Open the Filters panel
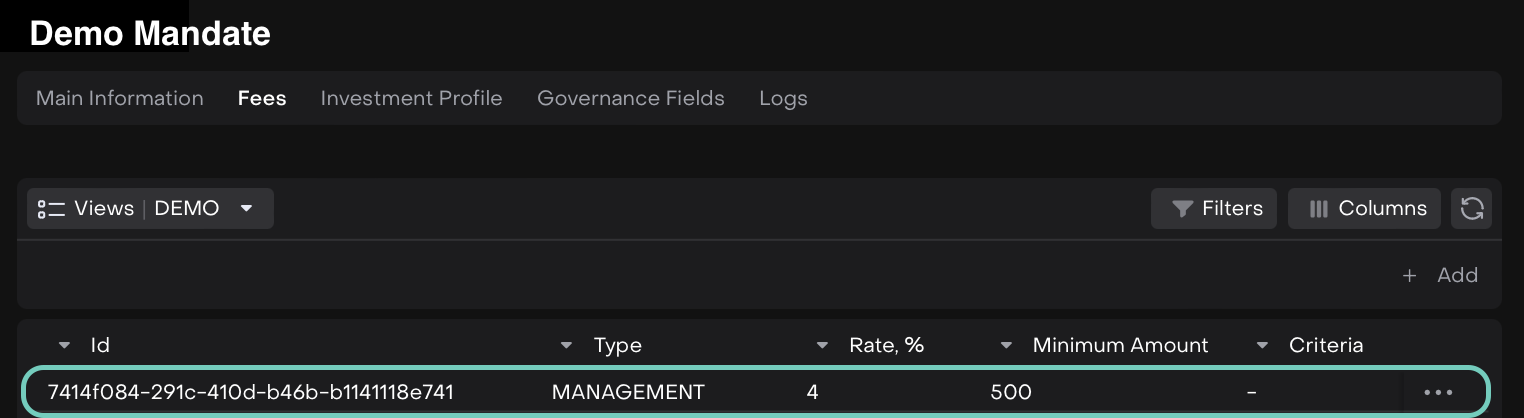Image resolution: width=1524 pixels, height=418 pixels. point(1214,208)
